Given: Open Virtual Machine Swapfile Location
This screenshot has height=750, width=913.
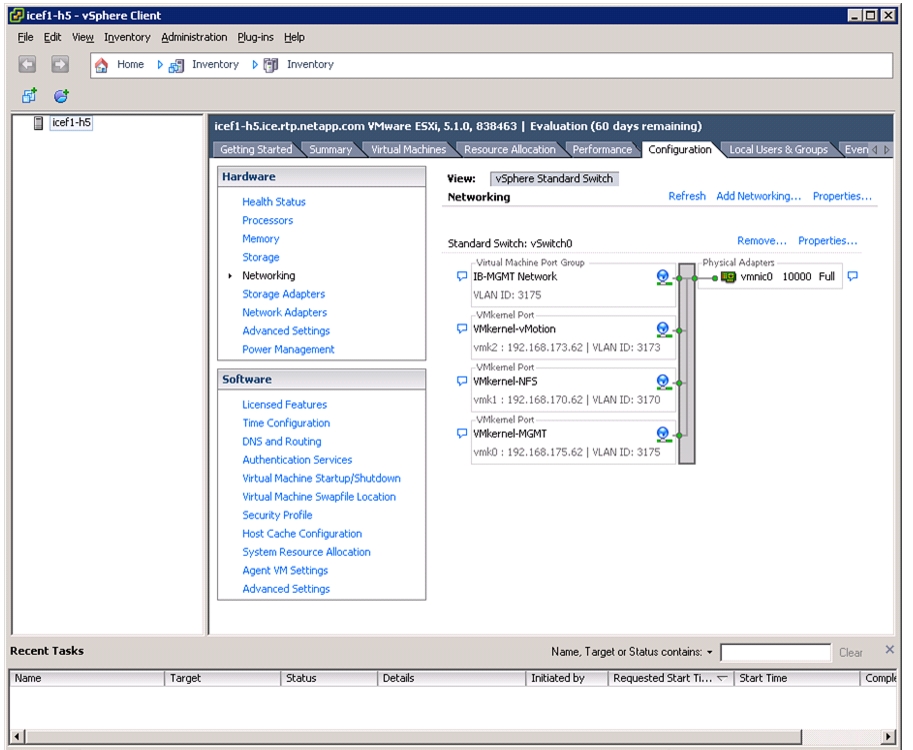Looking at the screenshot, I should pyautogui.click(x=319, y=497).
